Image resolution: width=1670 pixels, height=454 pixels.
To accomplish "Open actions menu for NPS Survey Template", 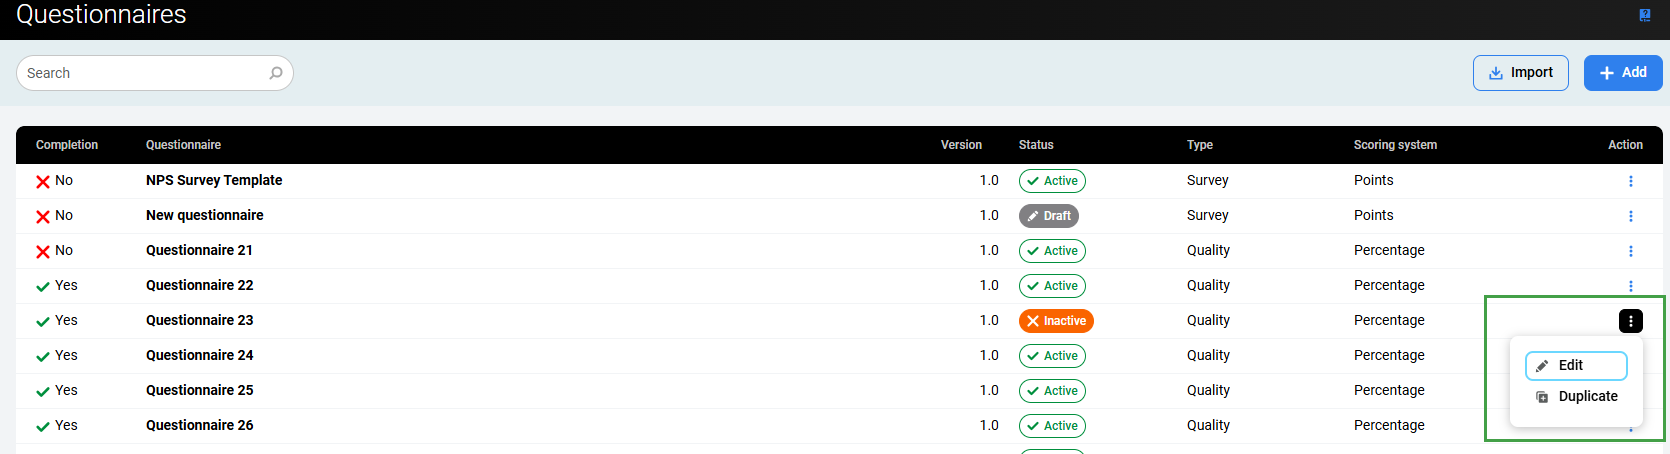I will (x=1630, y=181).
